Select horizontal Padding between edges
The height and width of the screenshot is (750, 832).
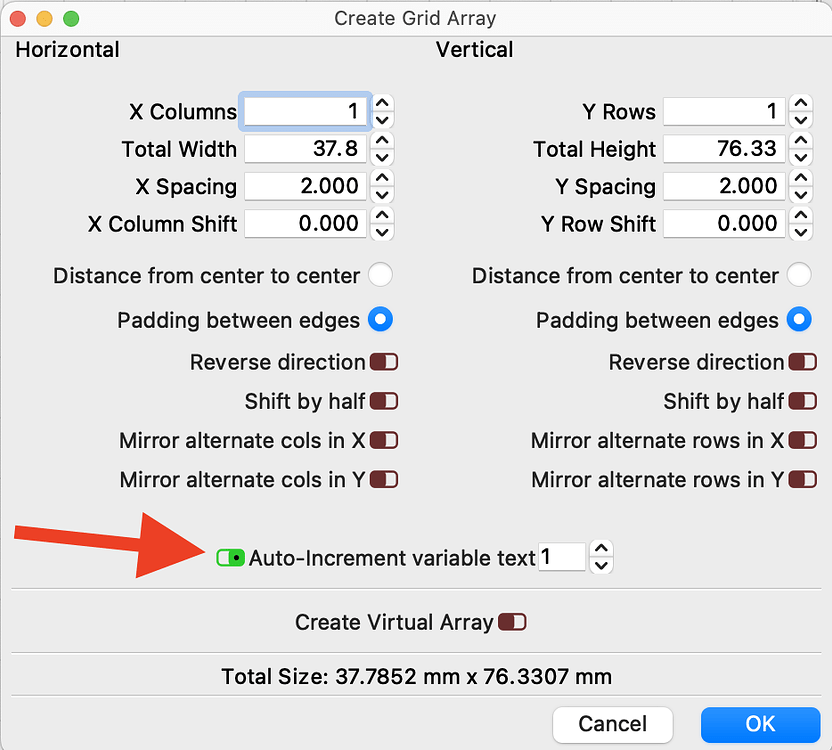click(380, 319)
